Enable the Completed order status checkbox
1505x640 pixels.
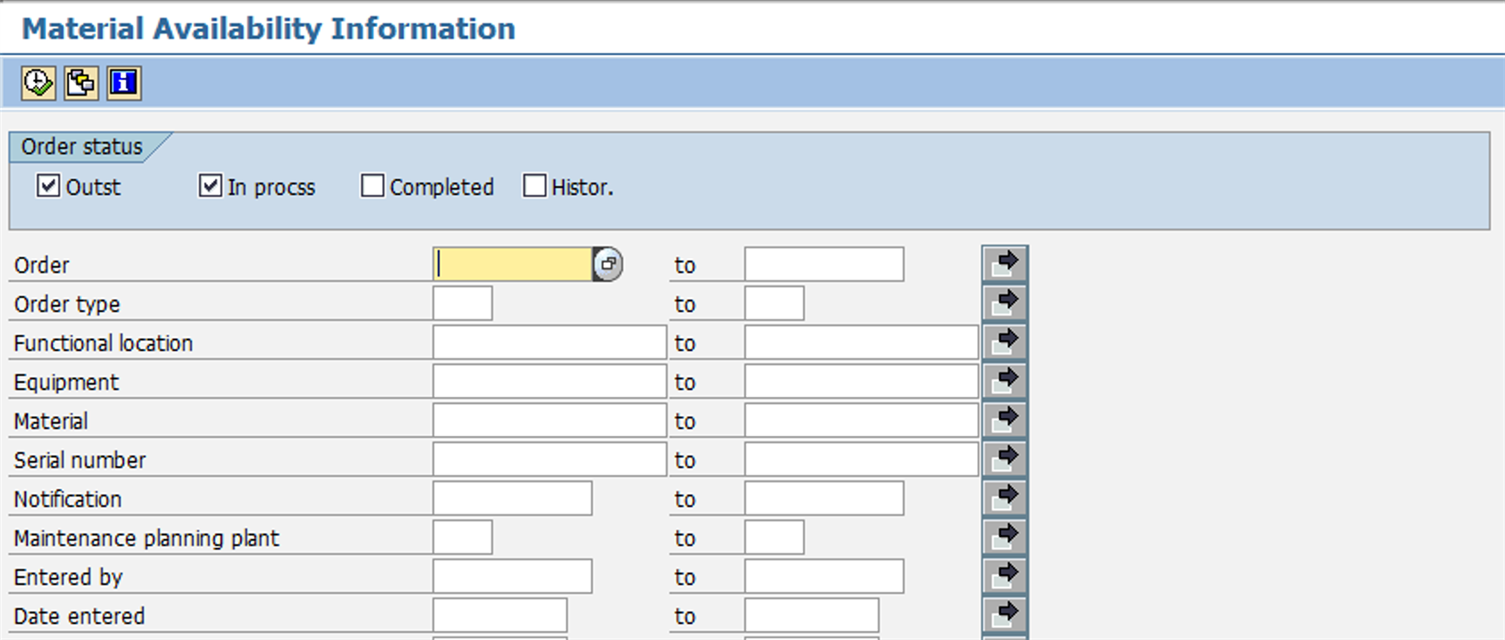pos(373,186)
